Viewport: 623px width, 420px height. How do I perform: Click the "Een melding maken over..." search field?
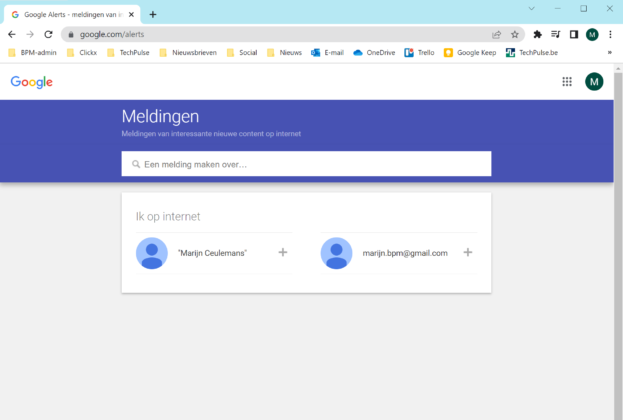306,164
